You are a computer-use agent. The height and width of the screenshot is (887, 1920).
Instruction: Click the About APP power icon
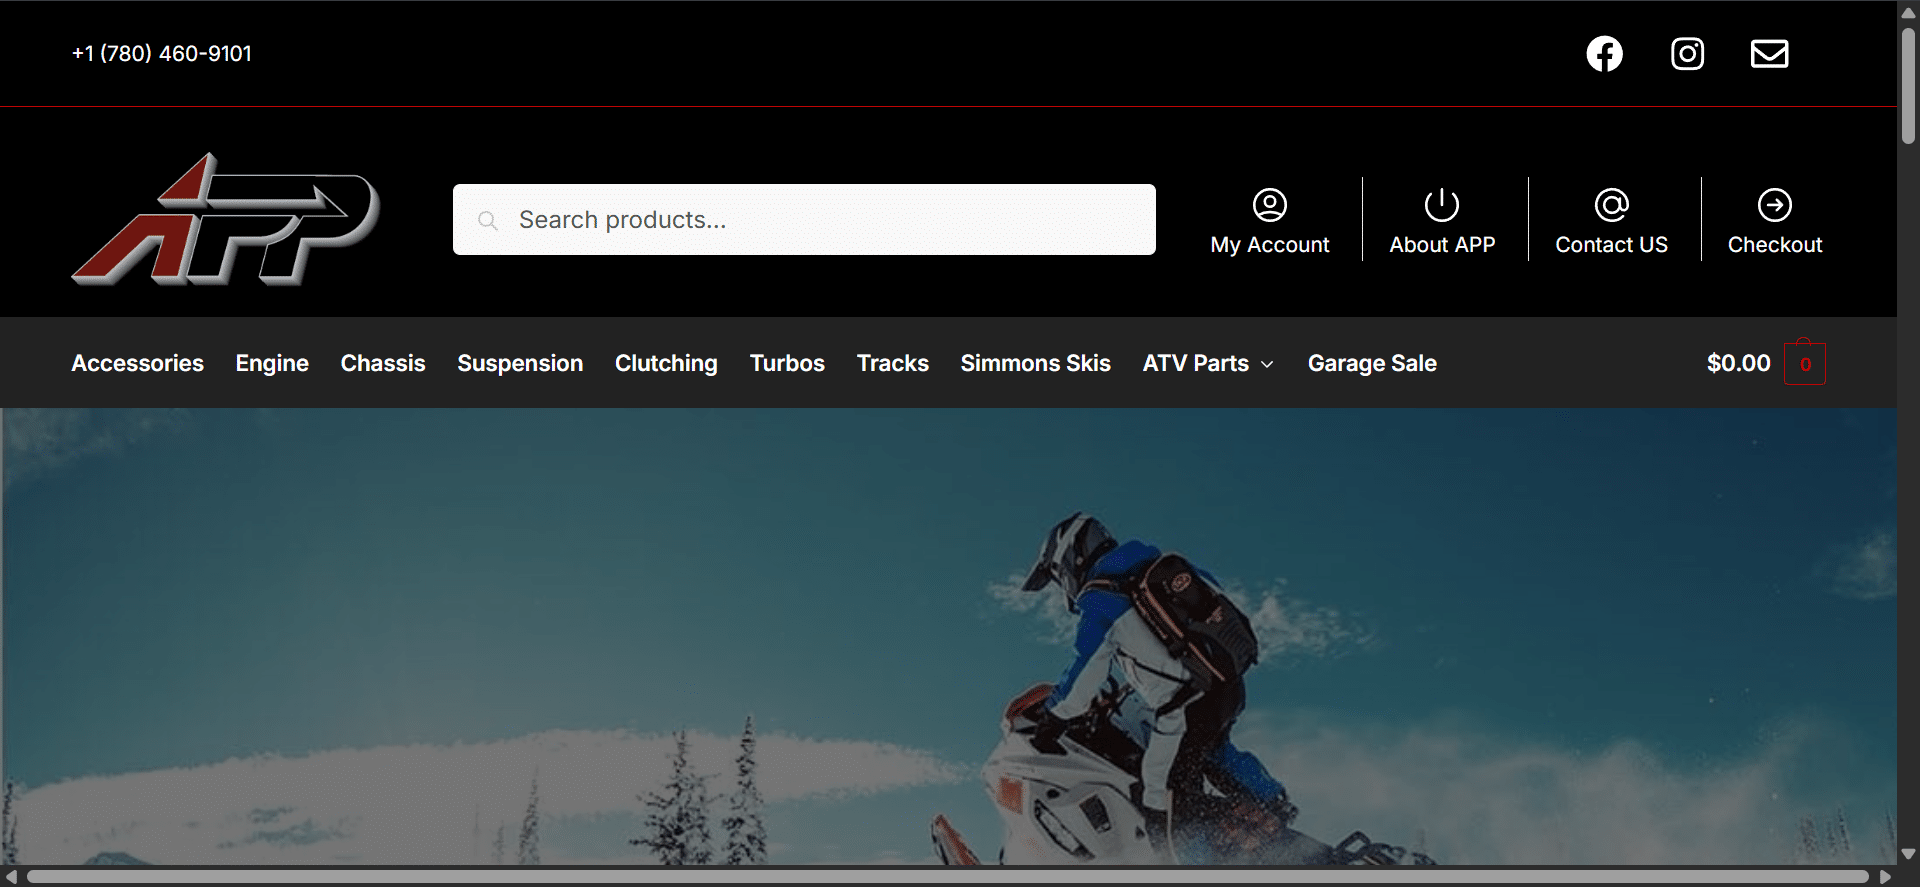[1441, 205]
